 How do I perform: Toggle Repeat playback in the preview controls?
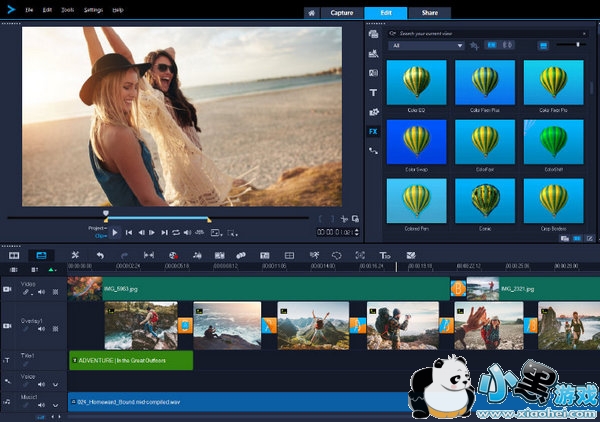176,232
